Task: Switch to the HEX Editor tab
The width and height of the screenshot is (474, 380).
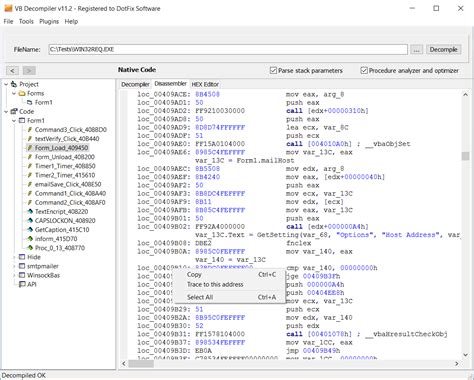Action: click(x=205, y=84)
